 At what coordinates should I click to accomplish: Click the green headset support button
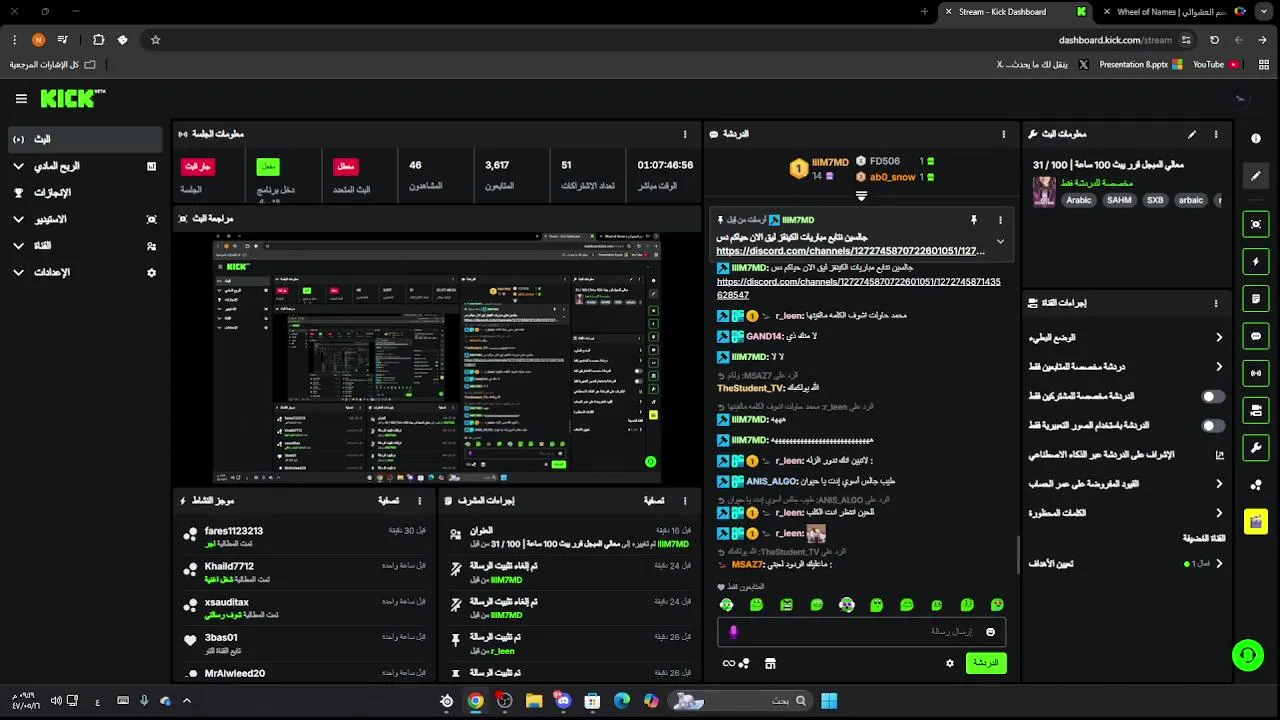[x=1247, y=655]
